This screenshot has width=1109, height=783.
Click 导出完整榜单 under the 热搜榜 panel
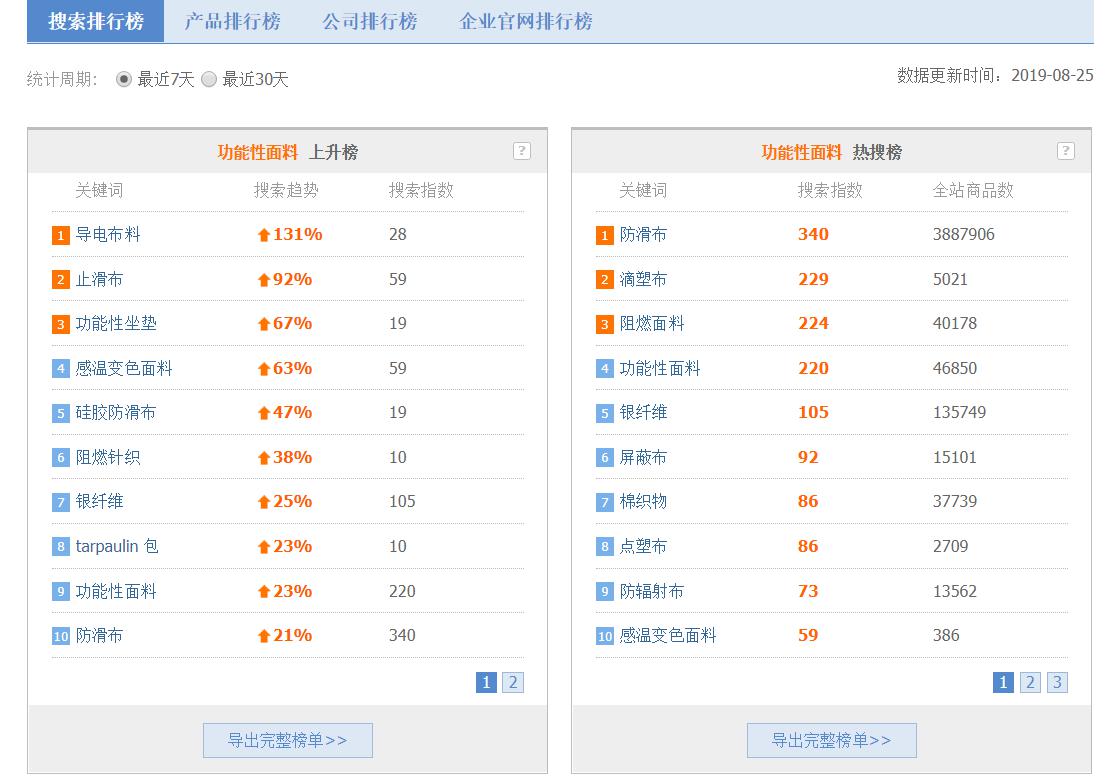pyautogui.click(x=832, y=740)
